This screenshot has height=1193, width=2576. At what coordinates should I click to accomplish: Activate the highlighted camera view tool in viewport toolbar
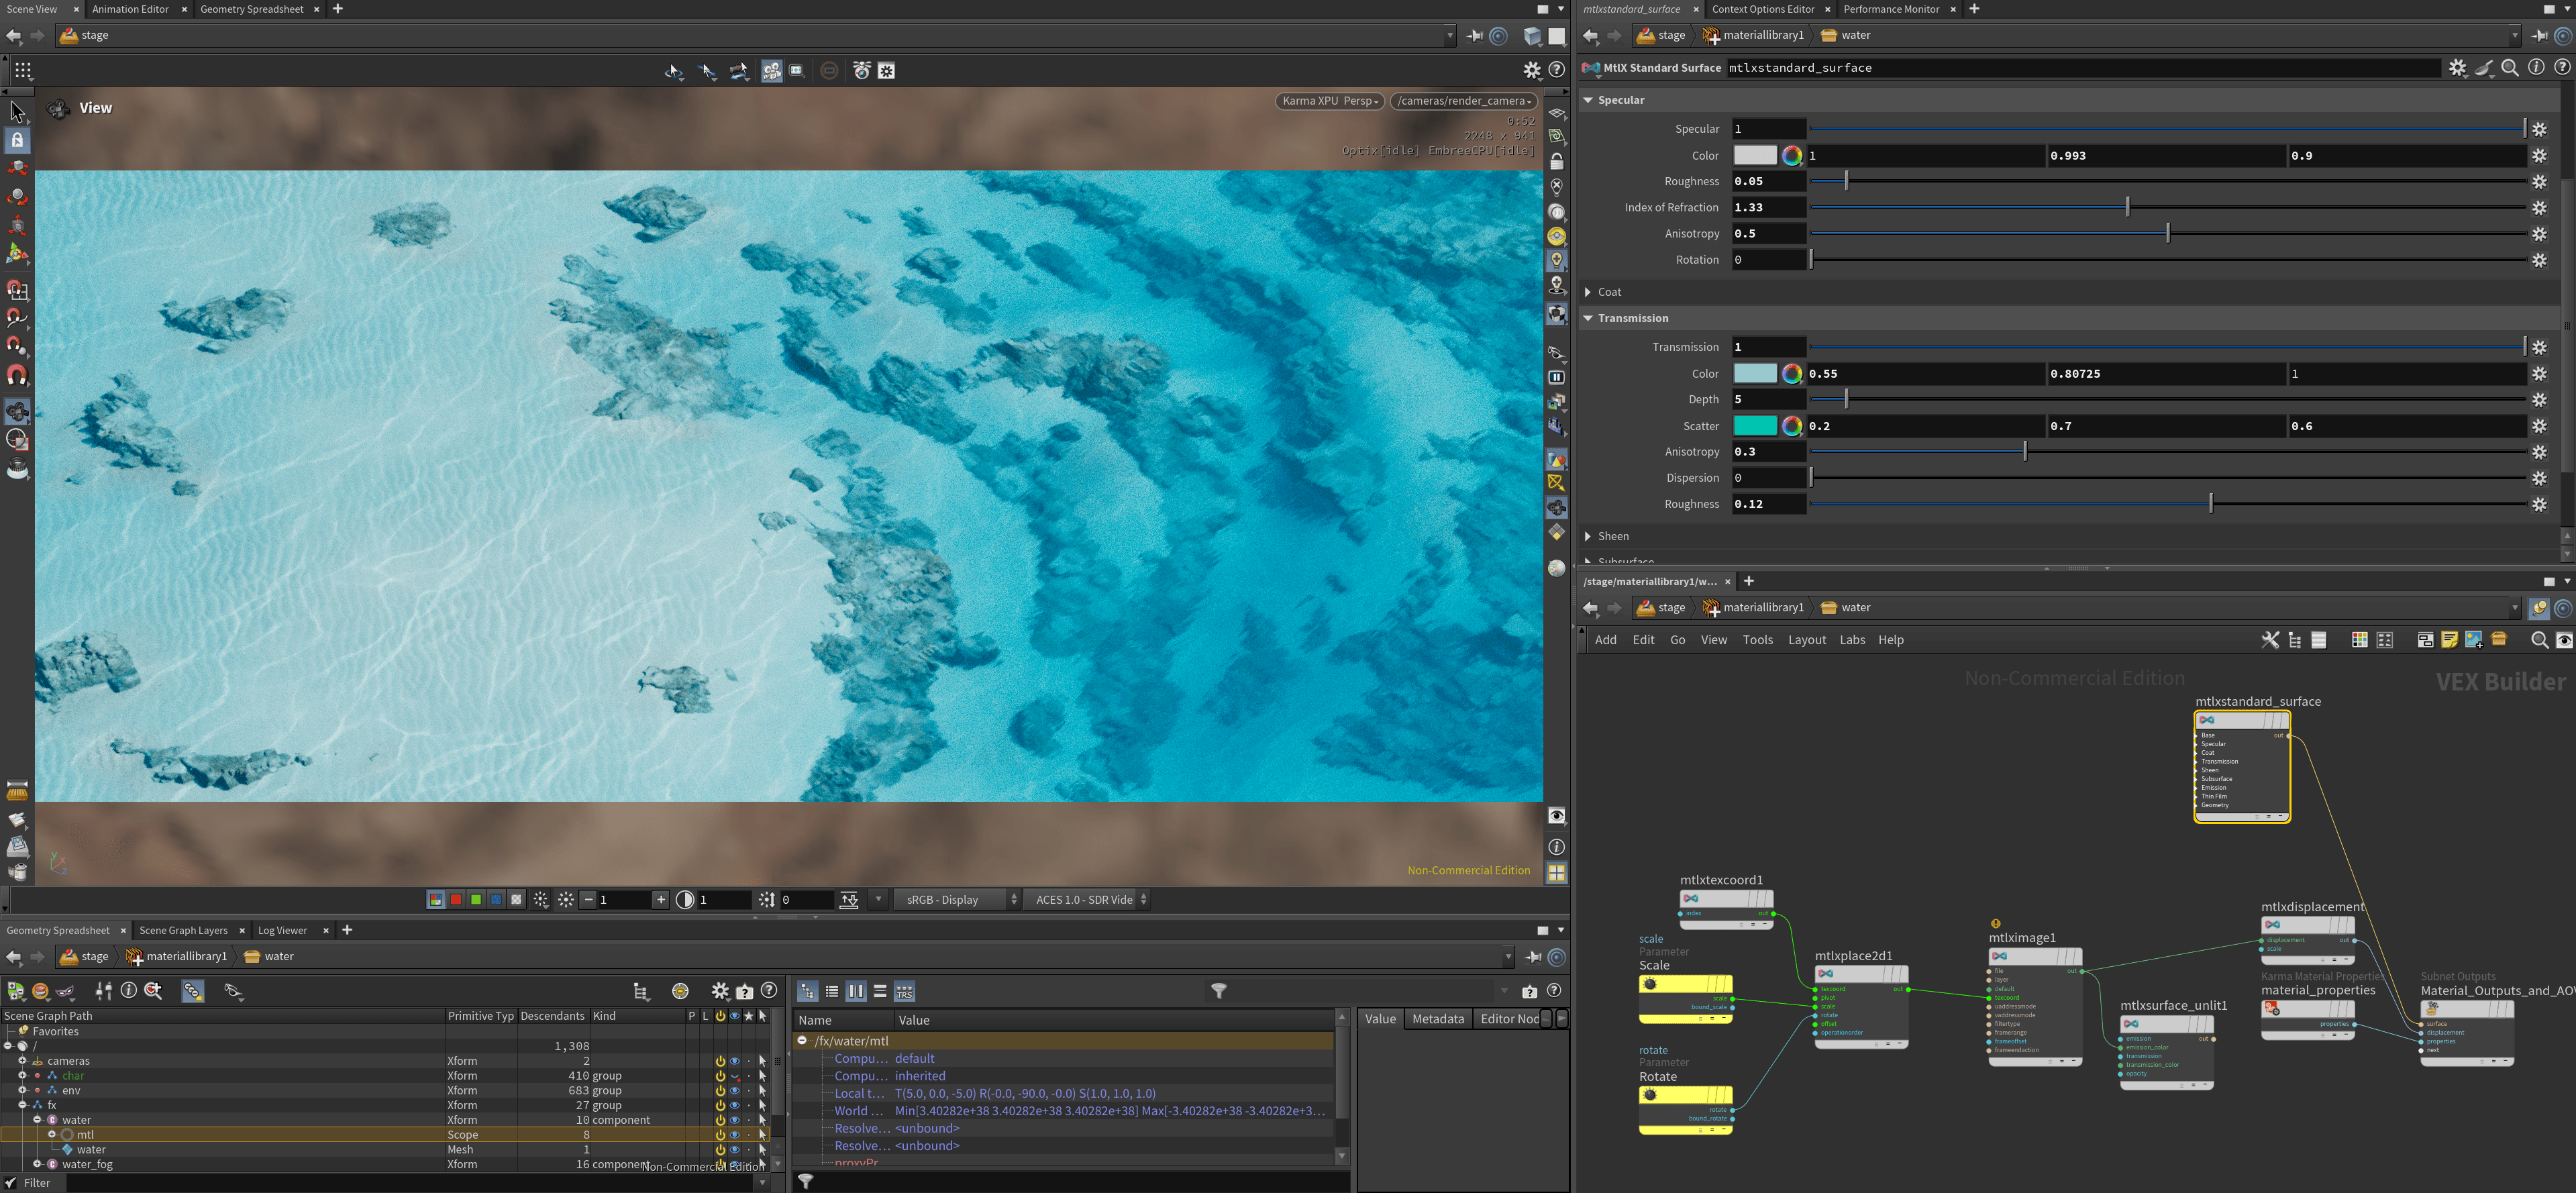[772, 71]
